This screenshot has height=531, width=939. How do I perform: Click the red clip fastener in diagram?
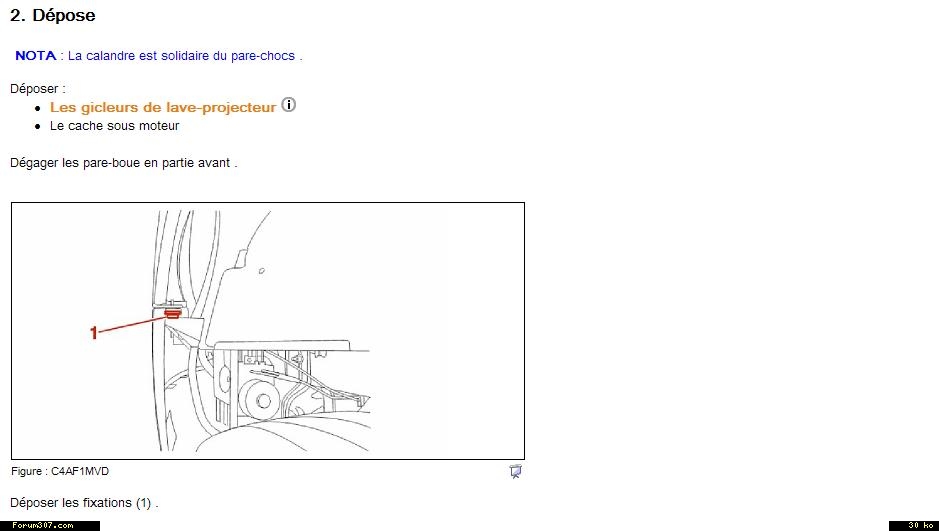173,313
